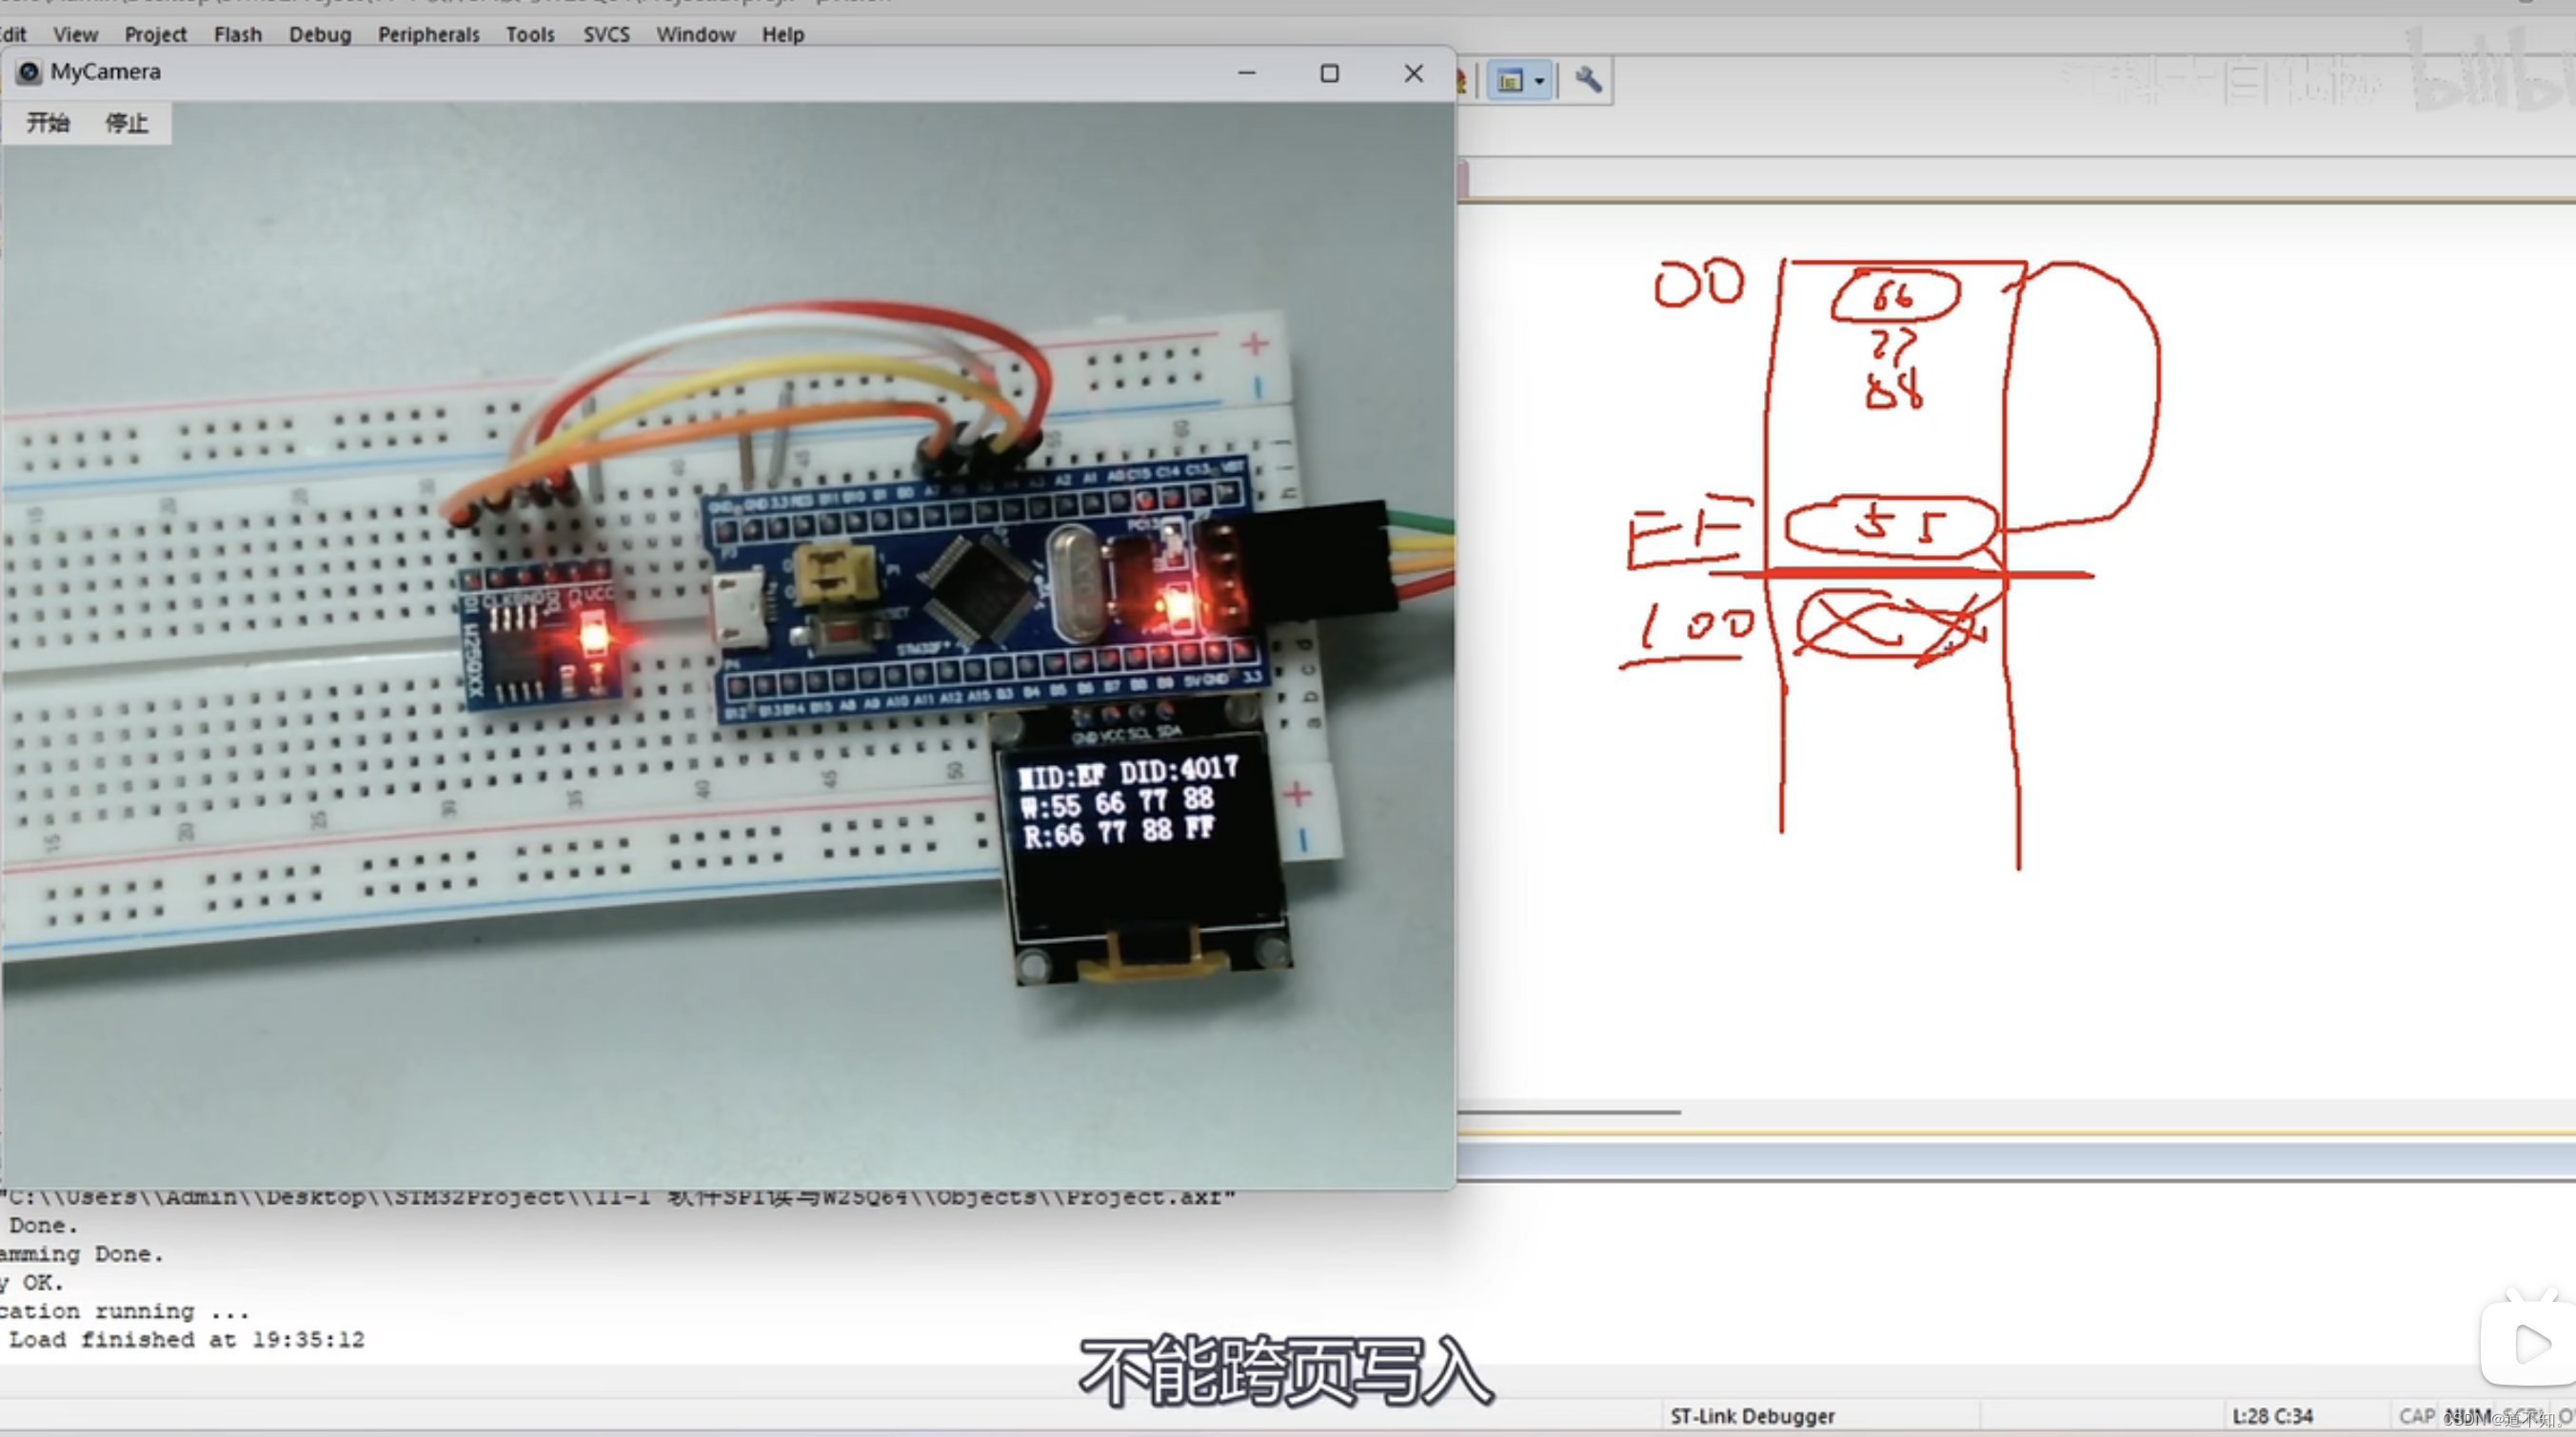This screenshot has width=2576, height=1437.
Task: Open the Window menu
Action: (695, 34)
